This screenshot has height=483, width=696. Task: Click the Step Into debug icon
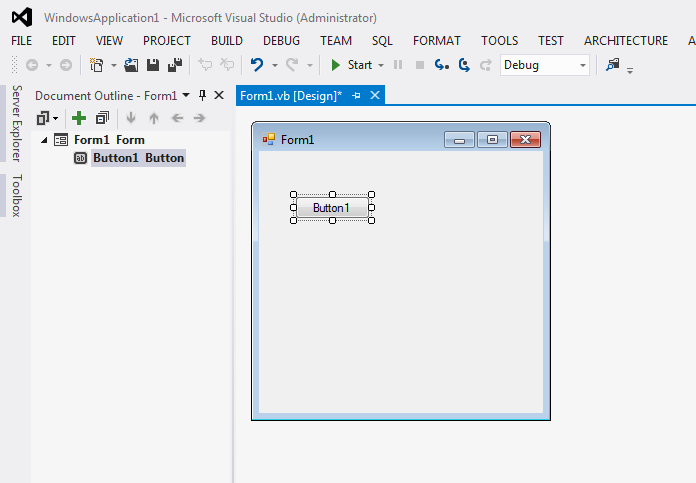(x=442, y=65)
